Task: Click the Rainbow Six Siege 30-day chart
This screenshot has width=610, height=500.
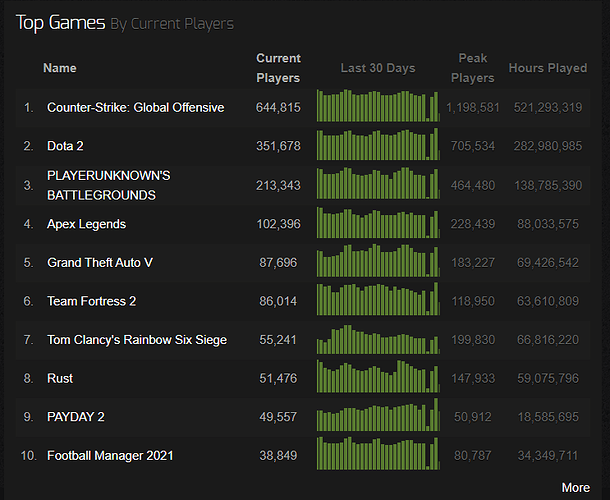Action: pyautogui.click(x=378, y=339)
